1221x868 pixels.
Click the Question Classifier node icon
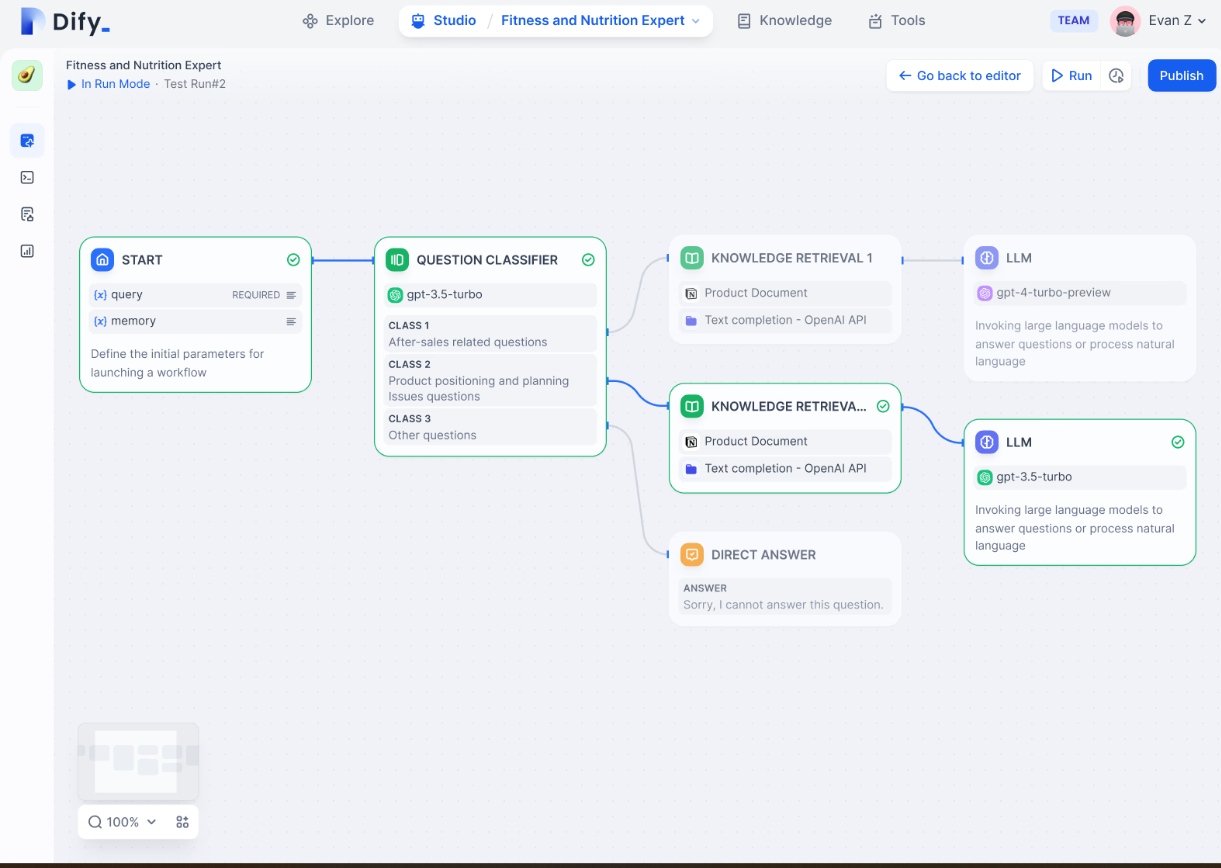(x=397, y=260)
